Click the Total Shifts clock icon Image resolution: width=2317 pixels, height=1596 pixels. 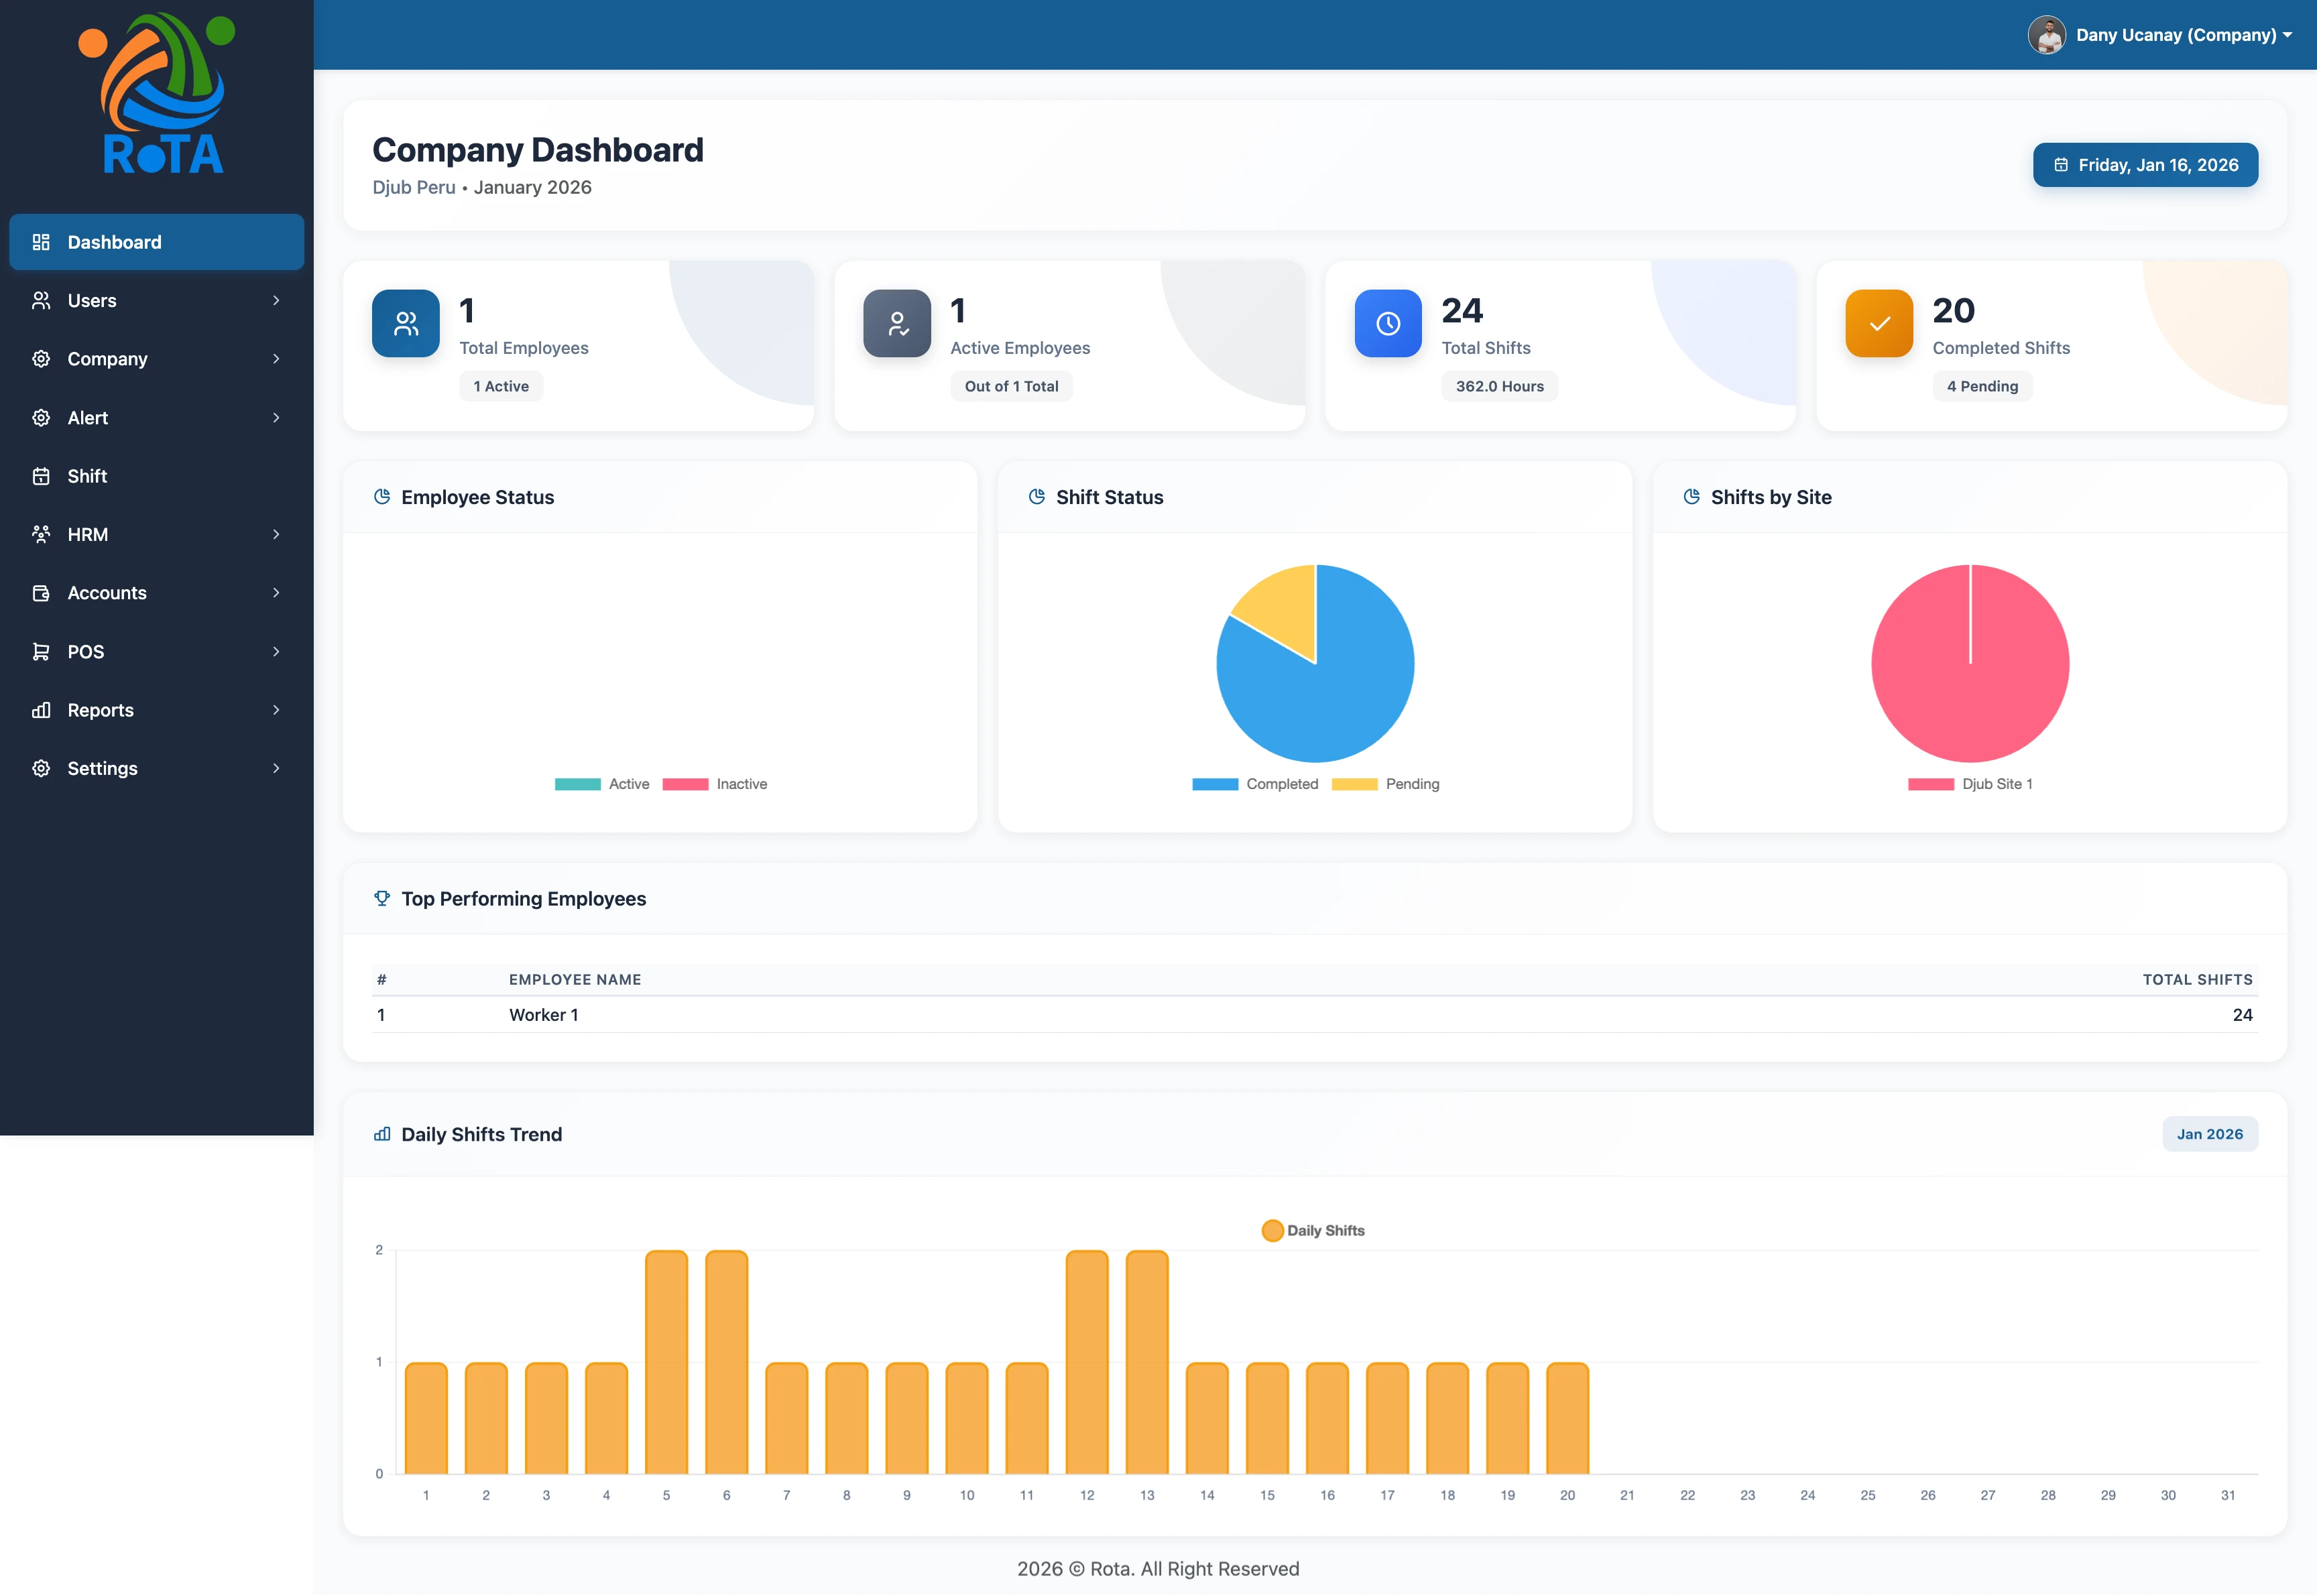[1387, 323]
